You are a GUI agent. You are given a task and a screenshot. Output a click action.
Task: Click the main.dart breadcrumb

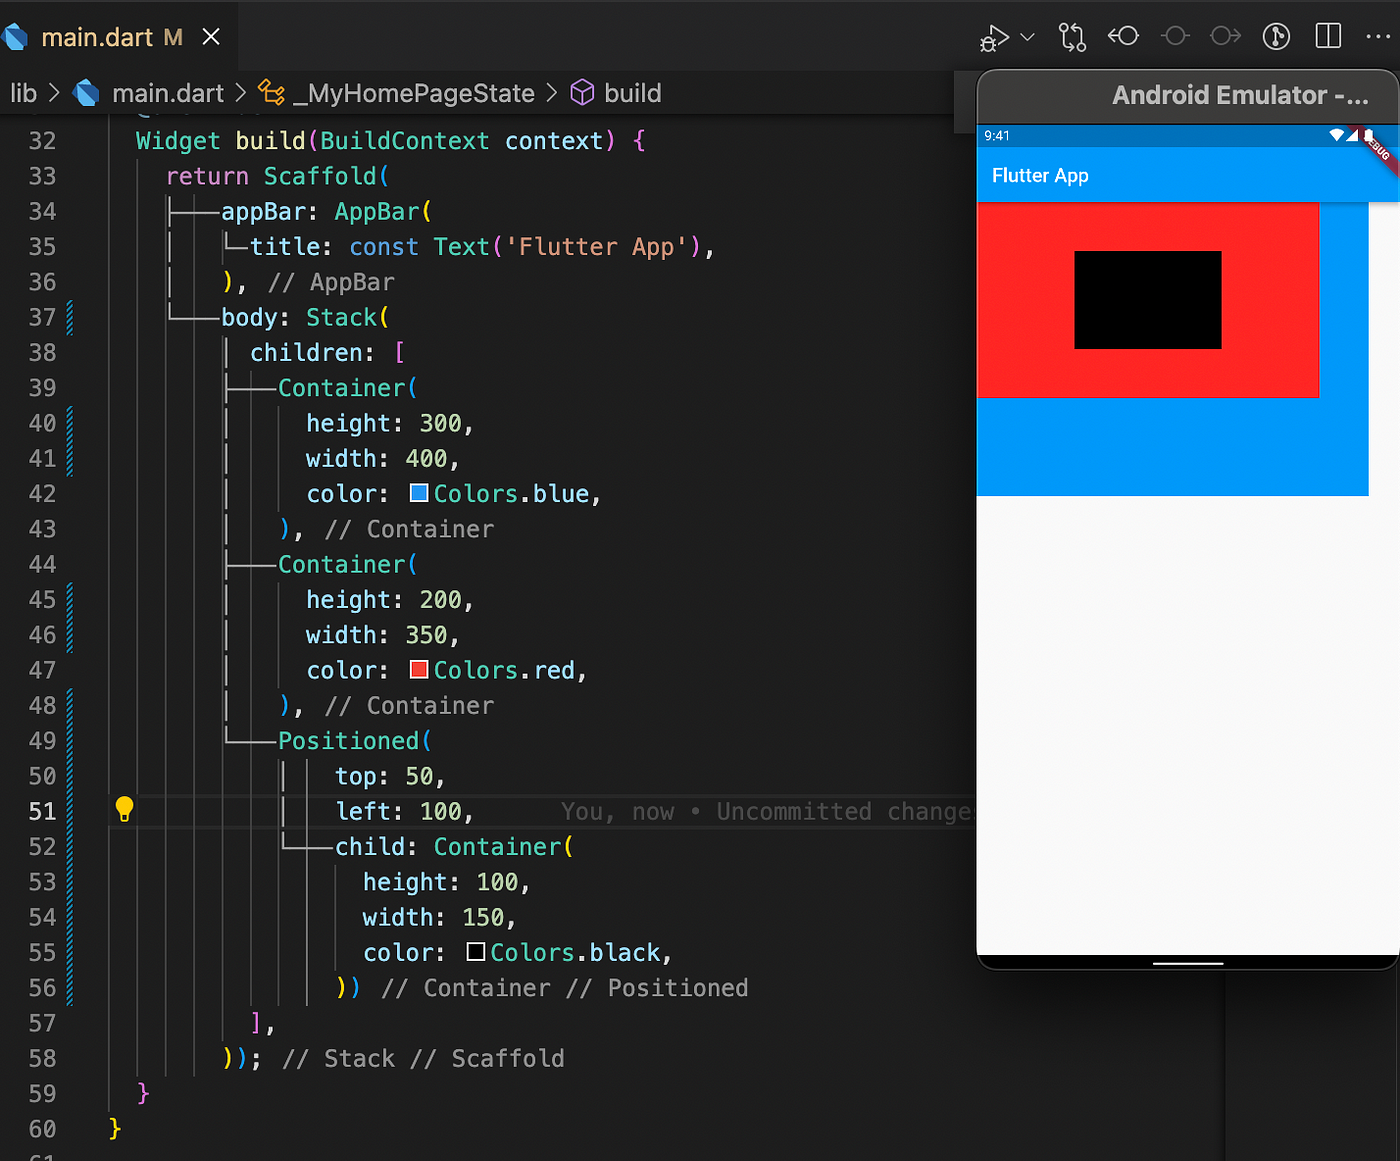click(167, 93)
